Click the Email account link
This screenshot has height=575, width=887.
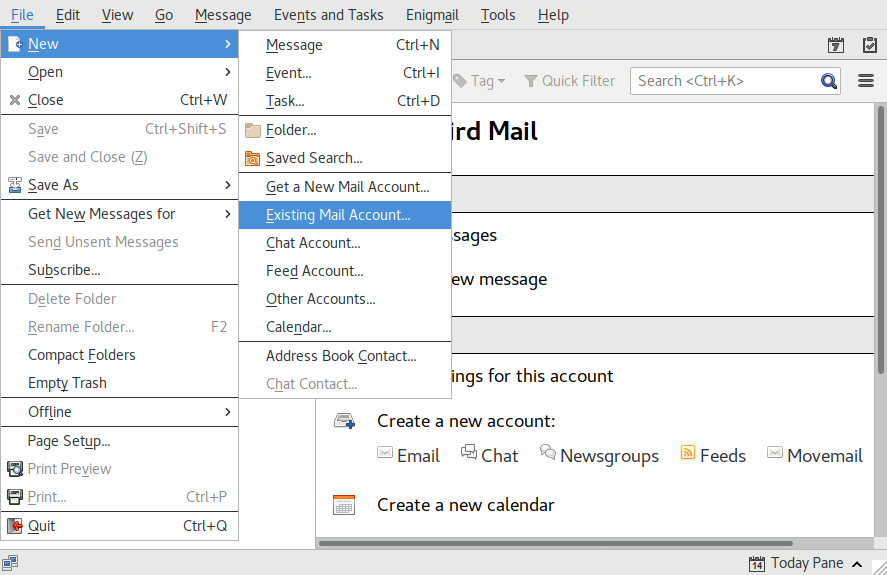[x=418, y=456]
